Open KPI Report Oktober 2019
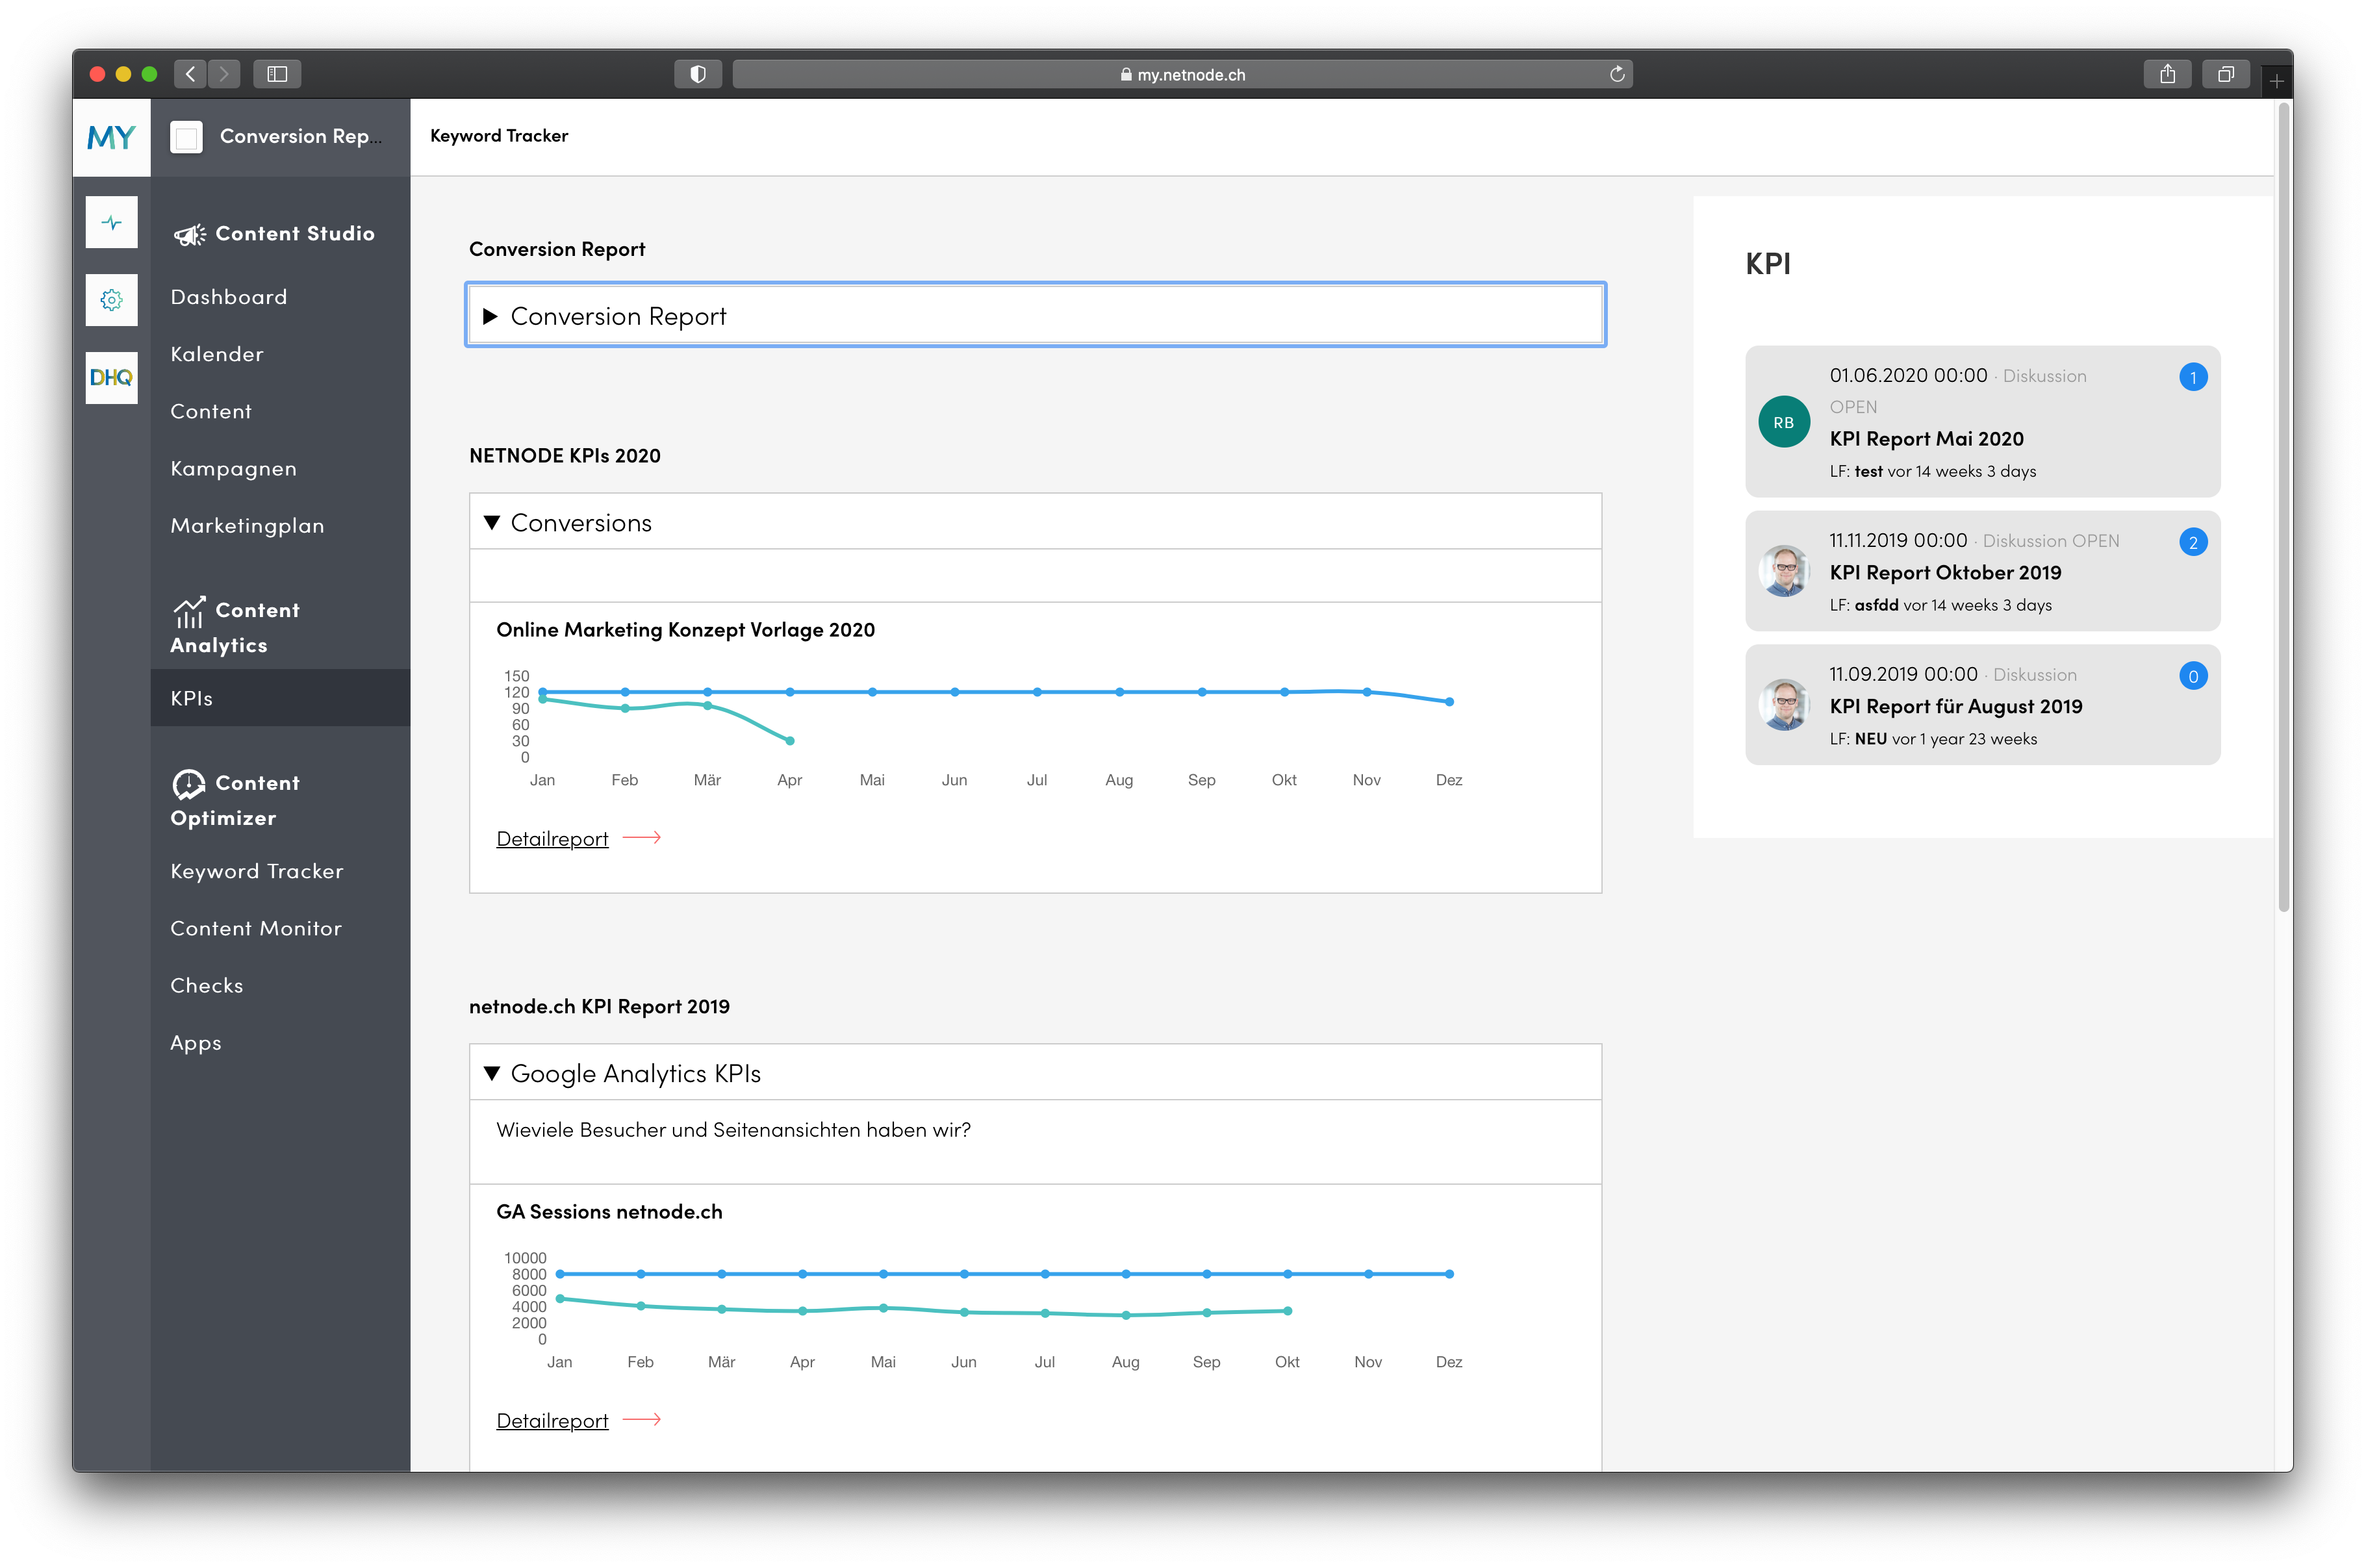 click(x=1945, y=573)
